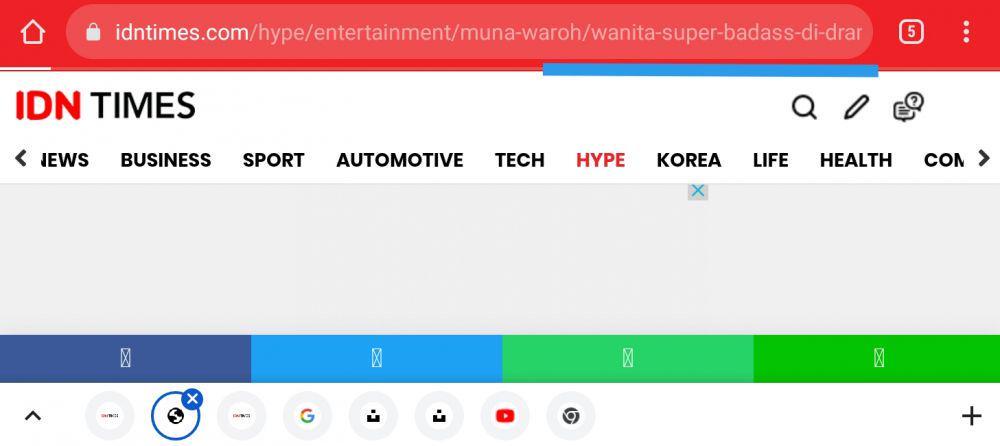Expand the tab strip with the up chevron
1000x446 pixels.
tap(33, 416)
